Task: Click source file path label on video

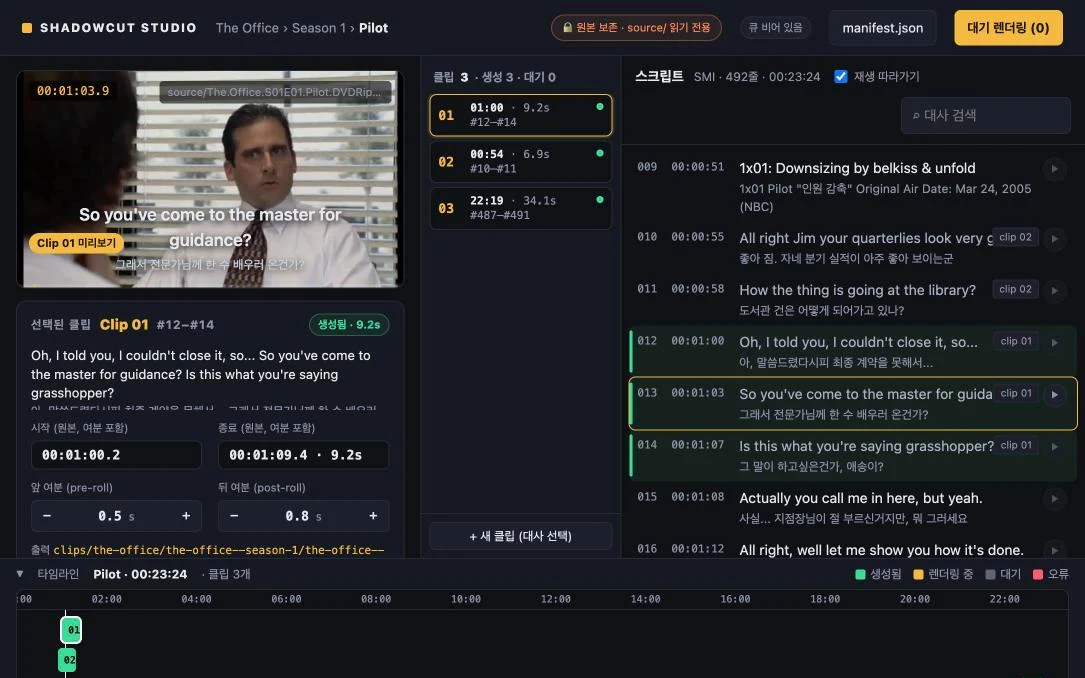Action: point(275,92)
